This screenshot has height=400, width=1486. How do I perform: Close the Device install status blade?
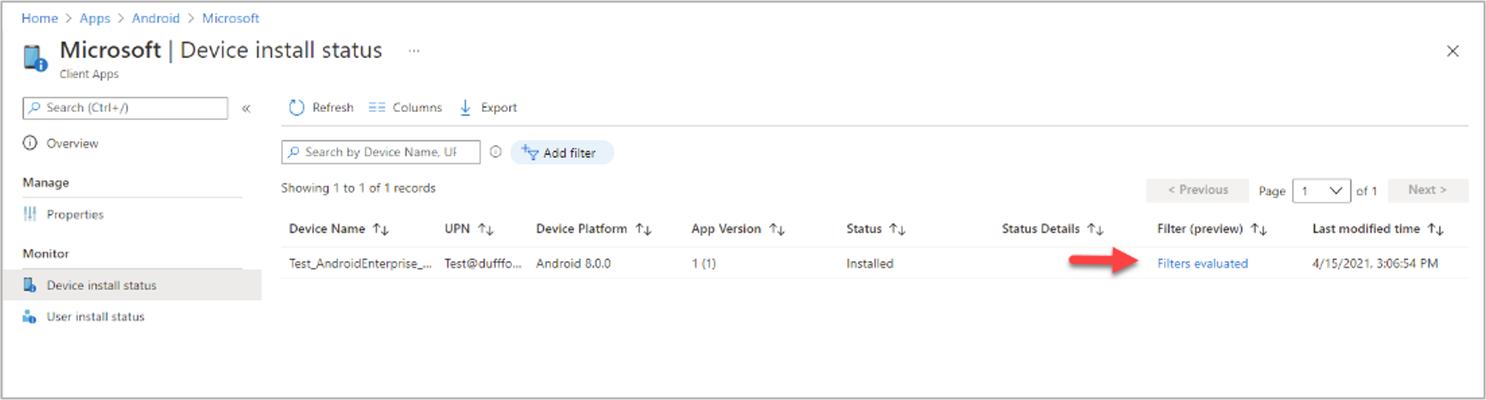(x=1453, y=51)
